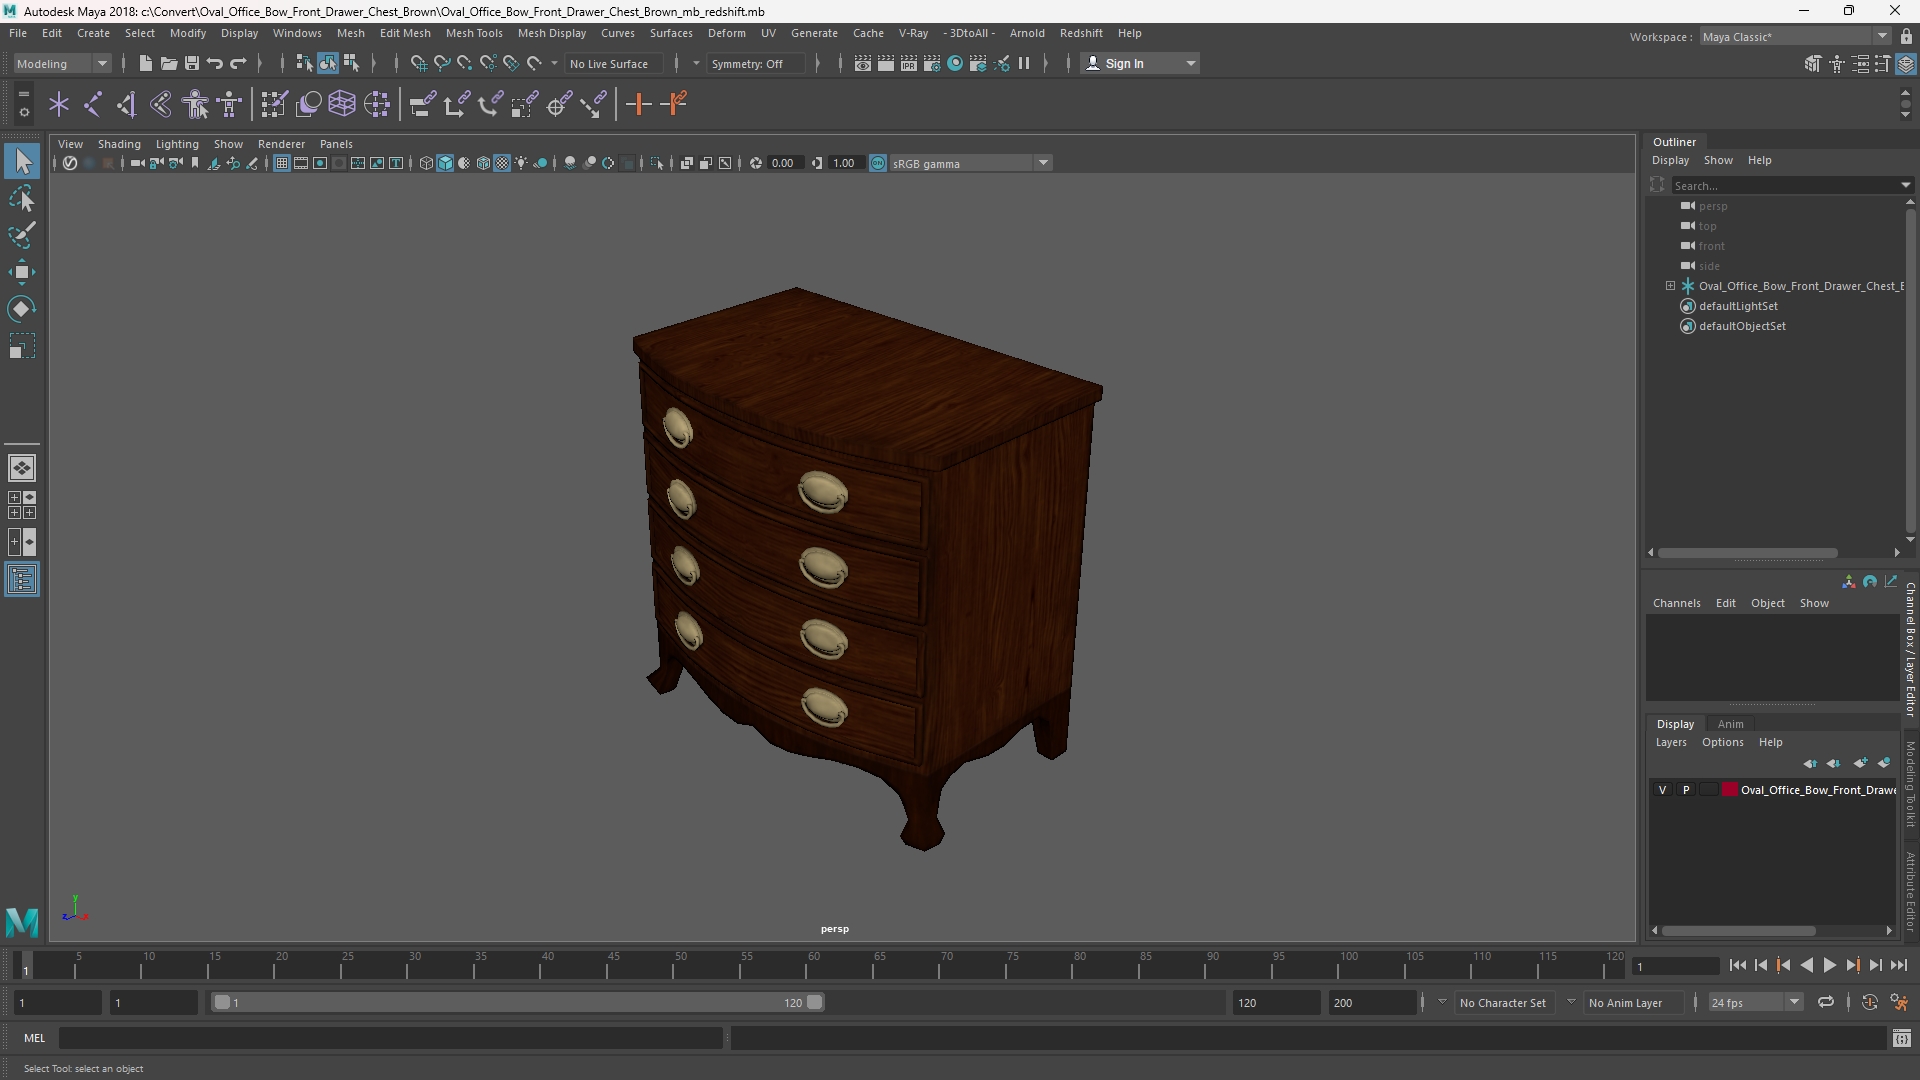
Task: Activate the Paint Selection tool
Action: point(22,236)
